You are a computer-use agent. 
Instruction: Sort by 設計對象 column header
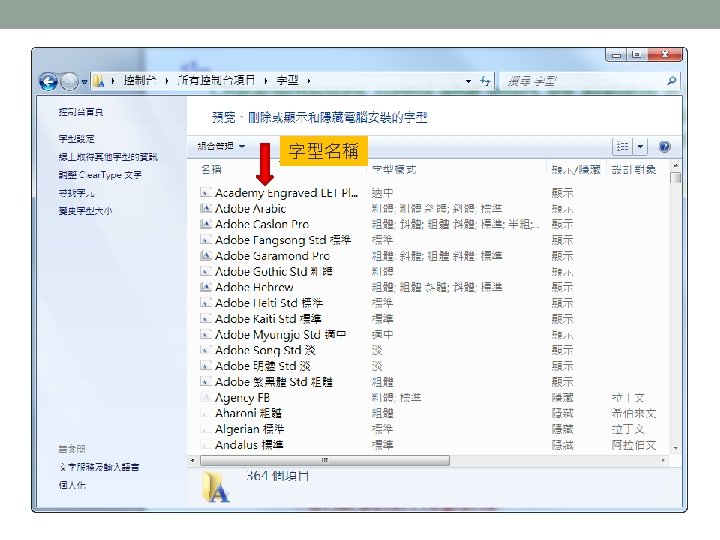634,169
